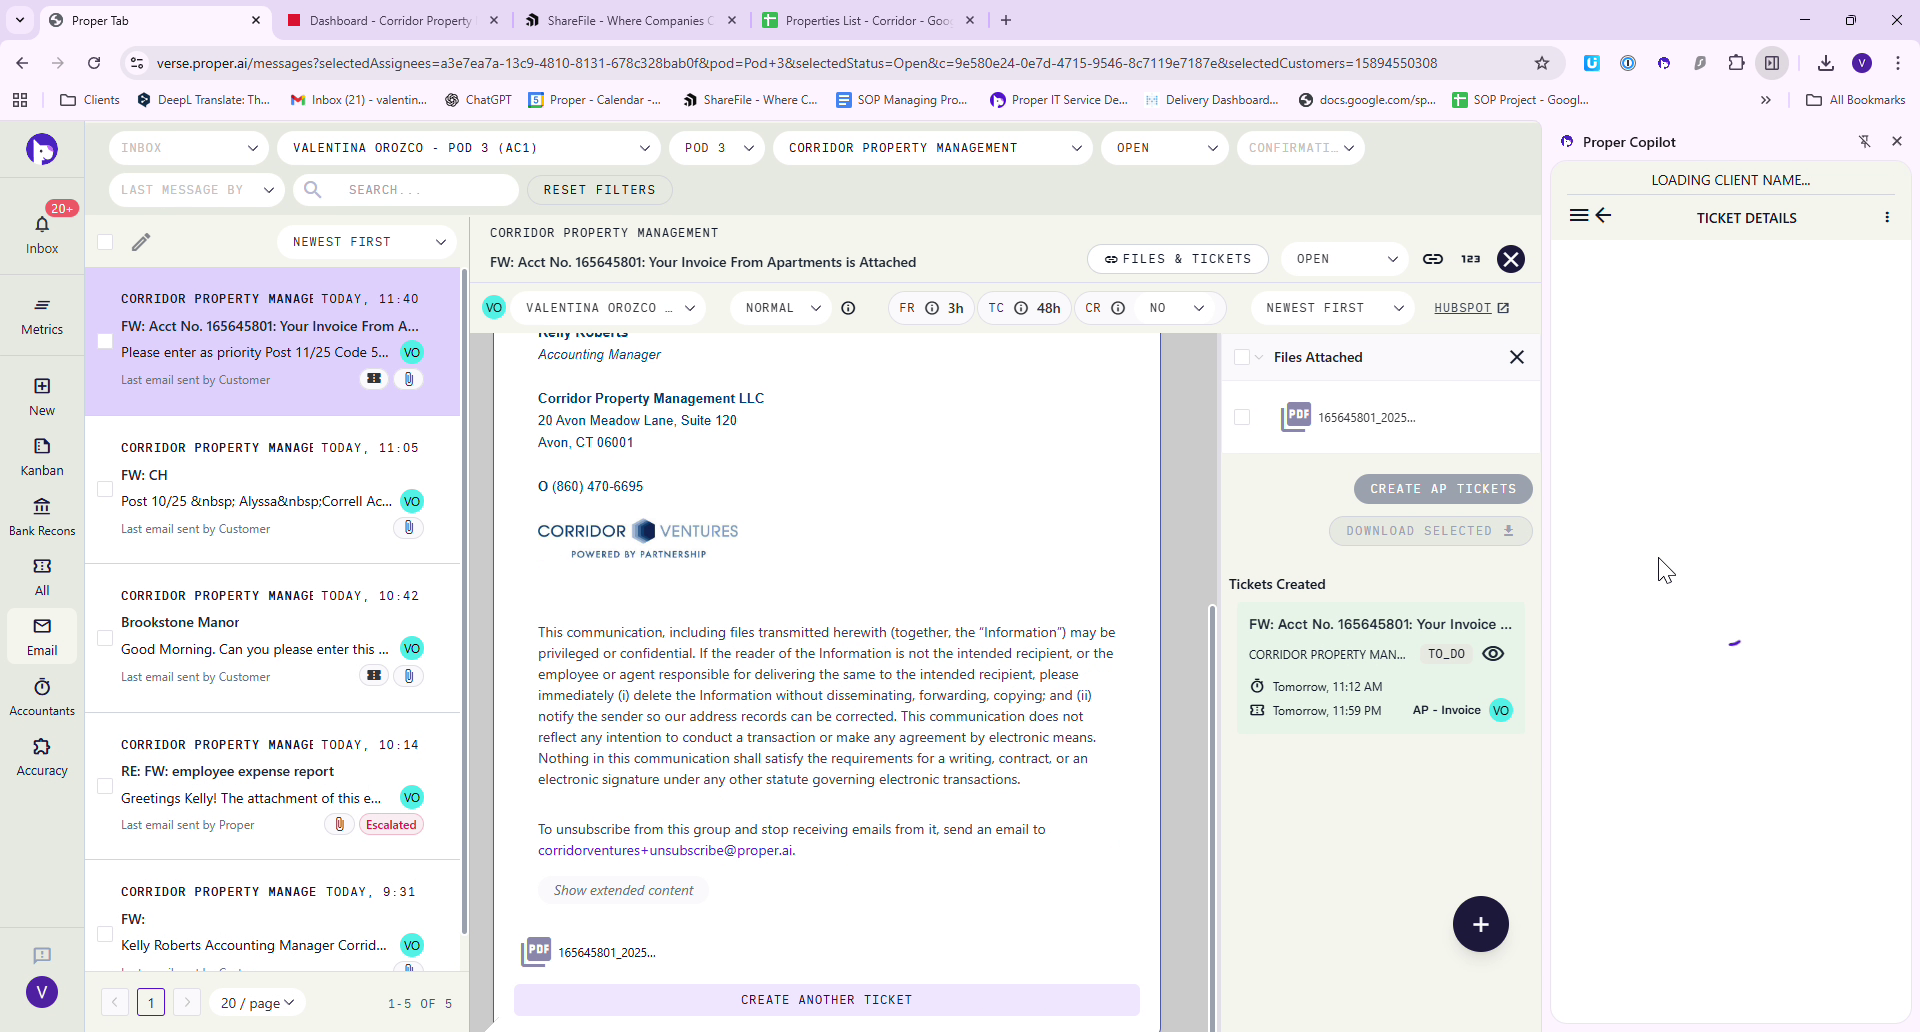Select the 9:31 Kelly Roberts message checkbox
The height and width of the screenshot is (1032, 1920).
105,934
